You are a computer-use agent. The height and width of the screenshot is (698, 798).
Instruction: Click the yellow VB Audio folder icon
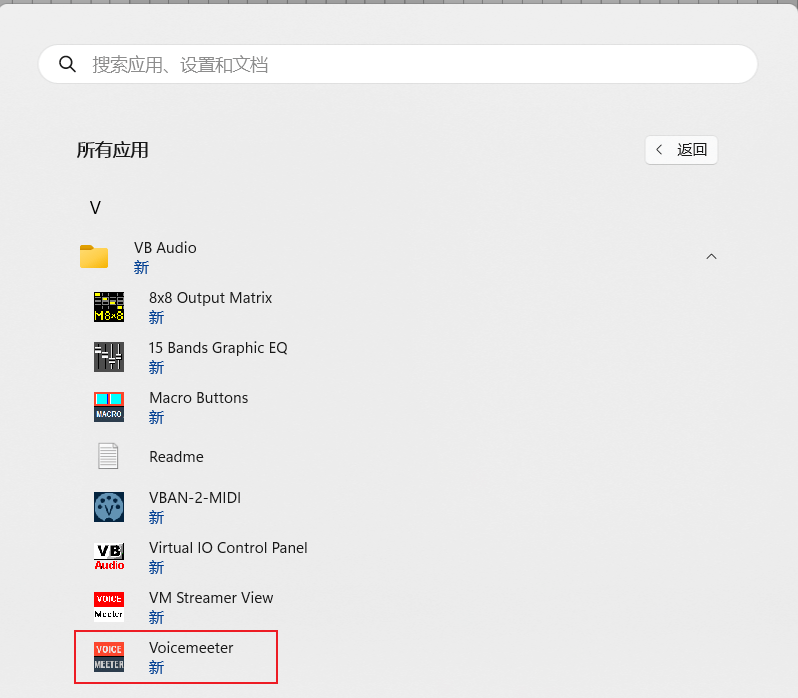[x=94, y=257]
